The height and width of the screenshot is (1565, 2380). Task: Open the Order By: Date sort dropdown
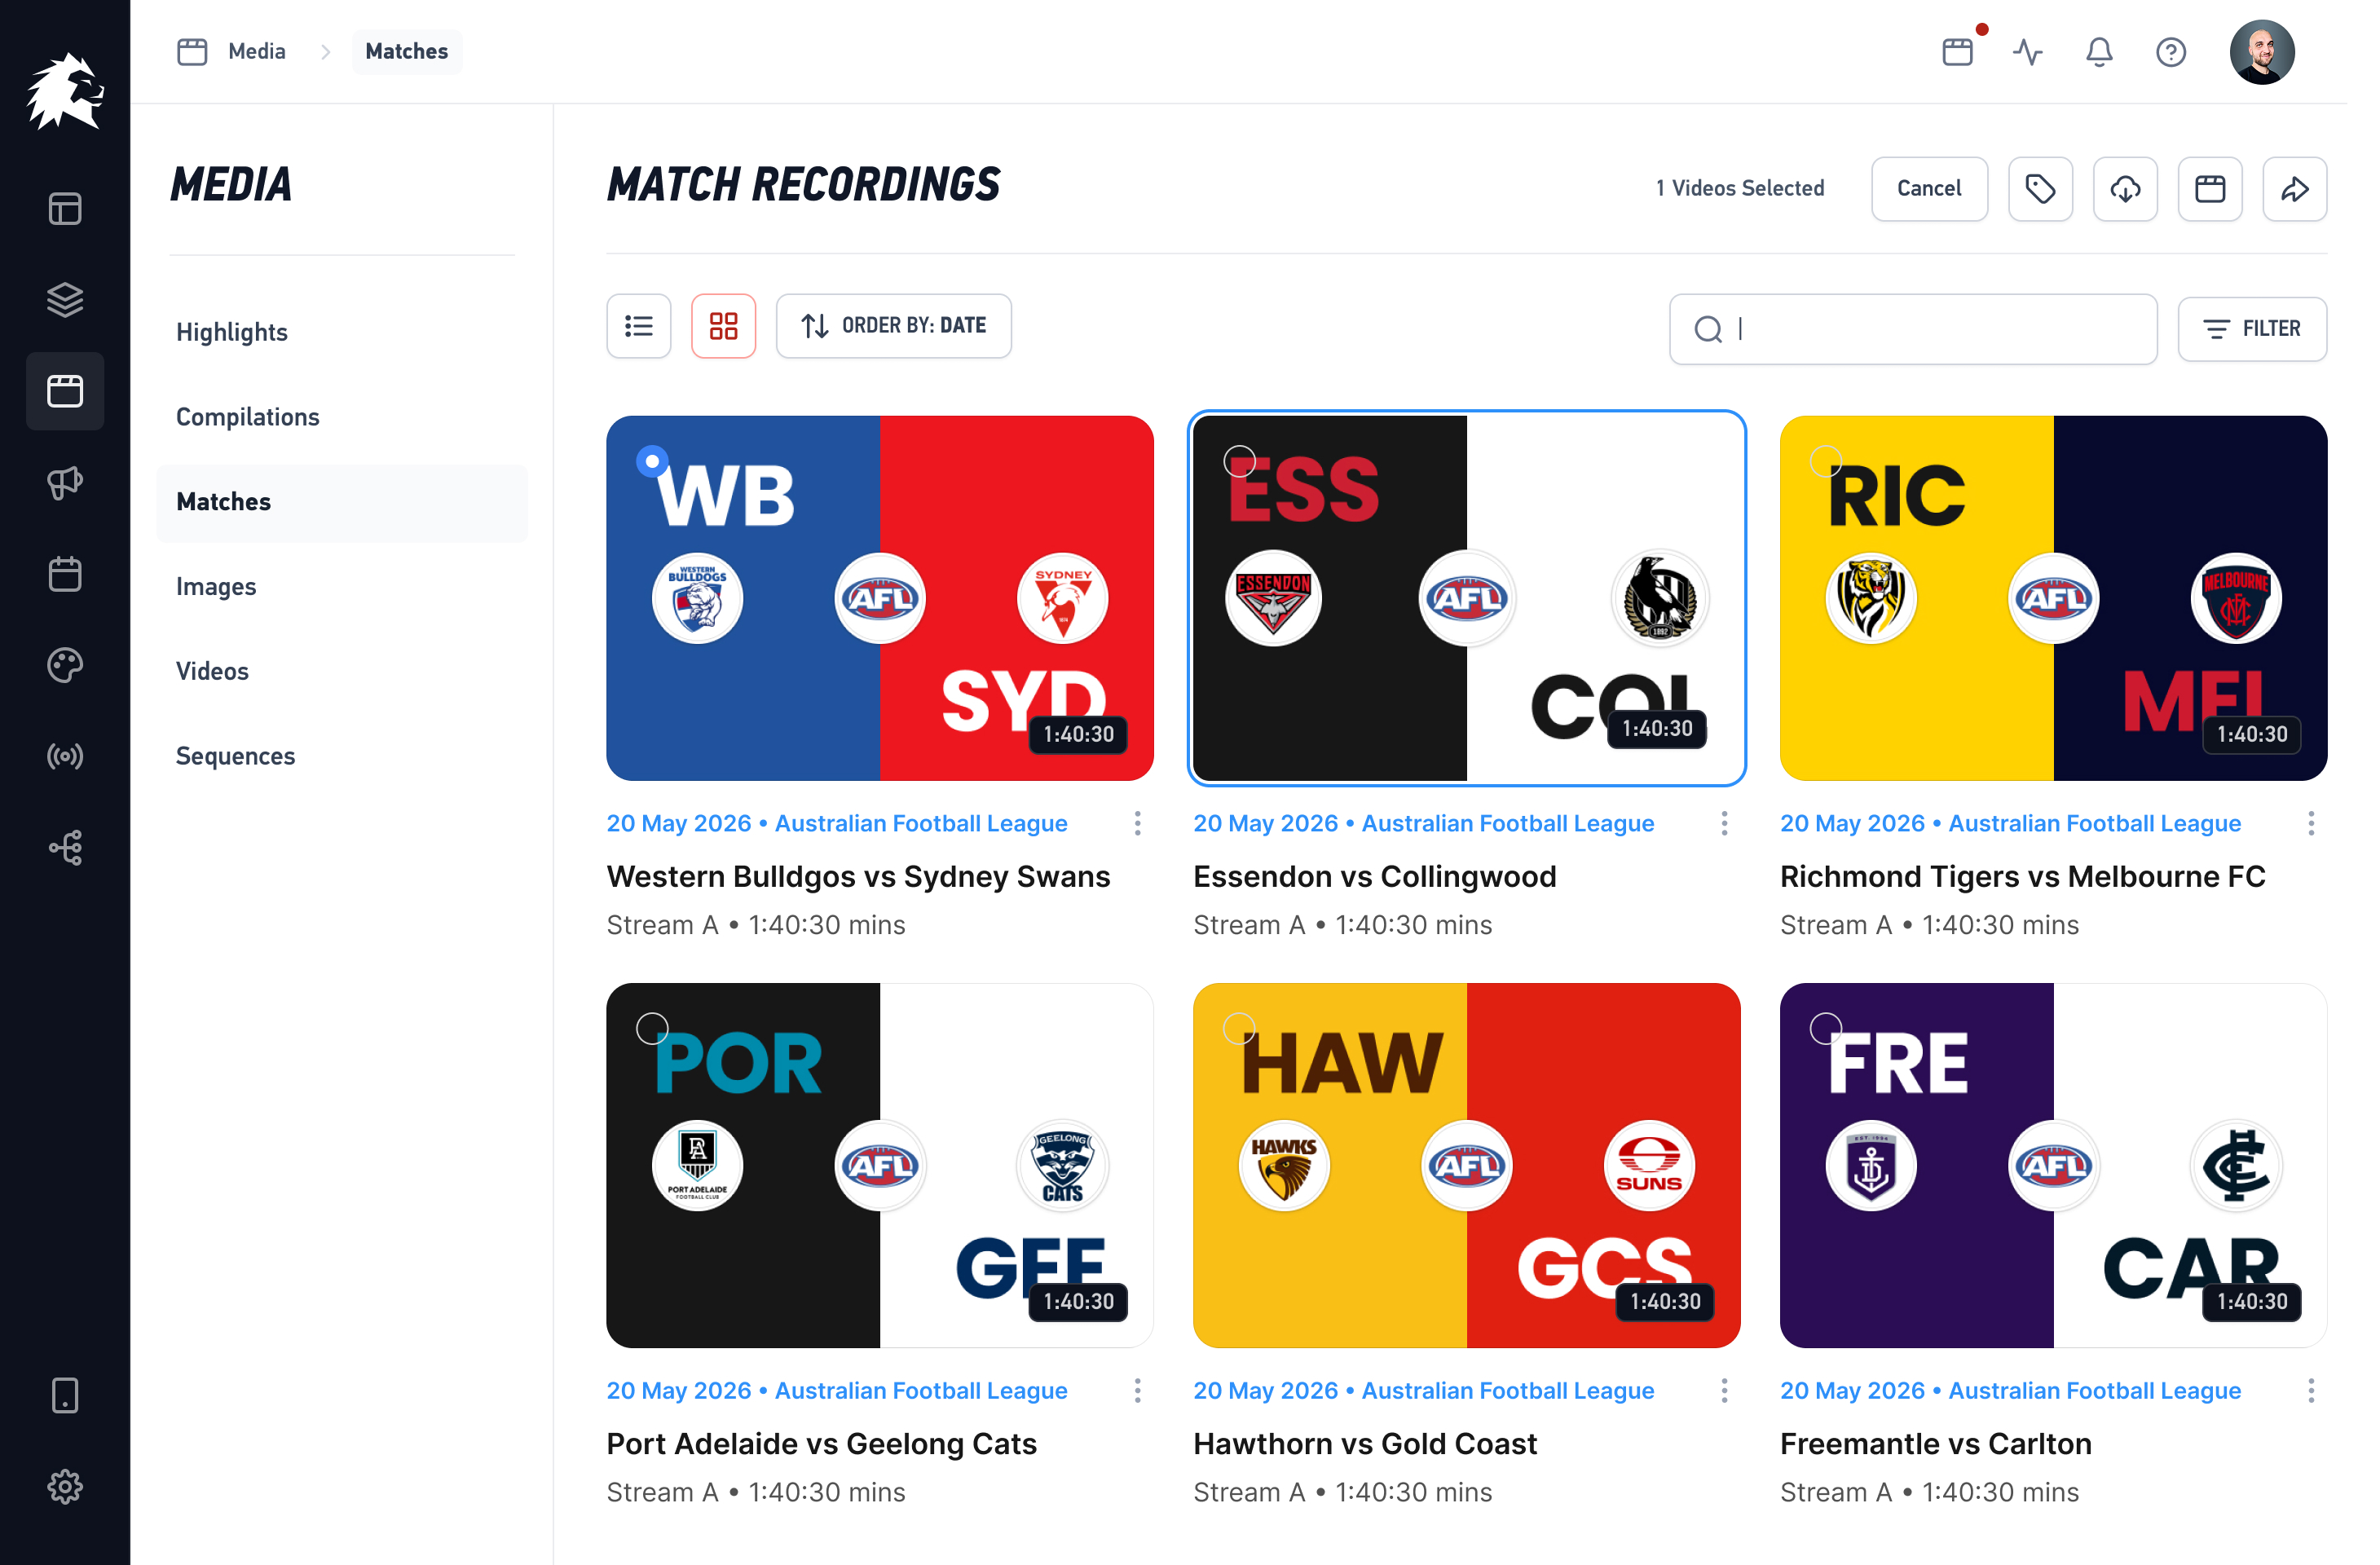[893, 326]
